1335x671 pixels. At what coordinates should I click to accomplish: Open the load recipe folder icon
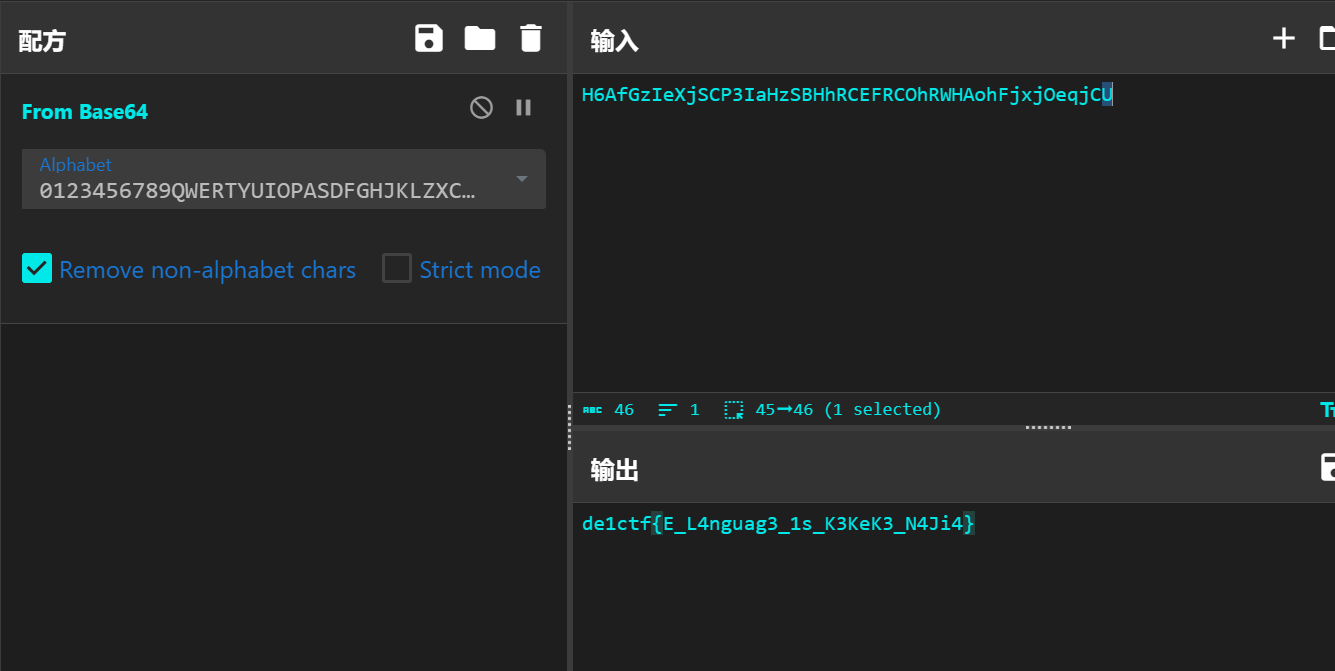click(x=480, y=39)
